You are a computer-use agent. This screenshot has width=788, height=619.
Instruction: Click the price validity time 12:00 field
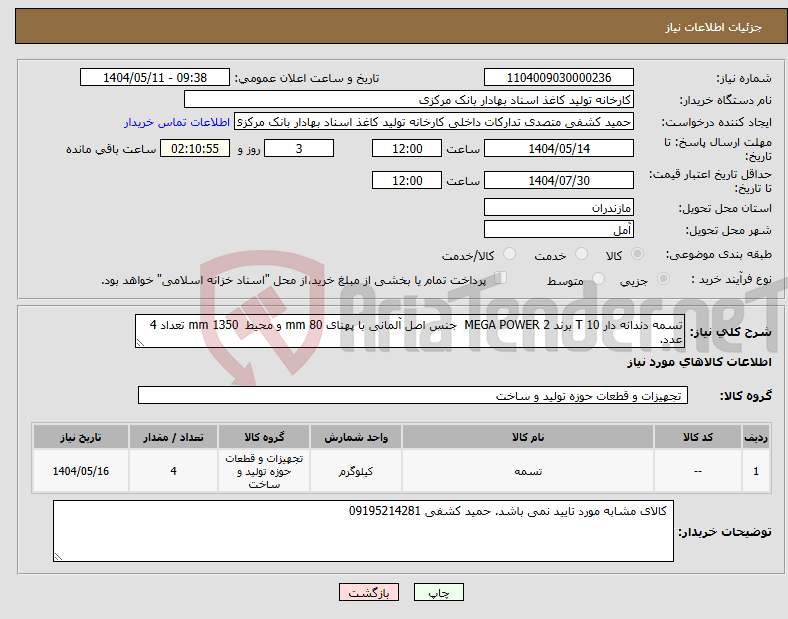pyautogui.click(x=407, y=180)
